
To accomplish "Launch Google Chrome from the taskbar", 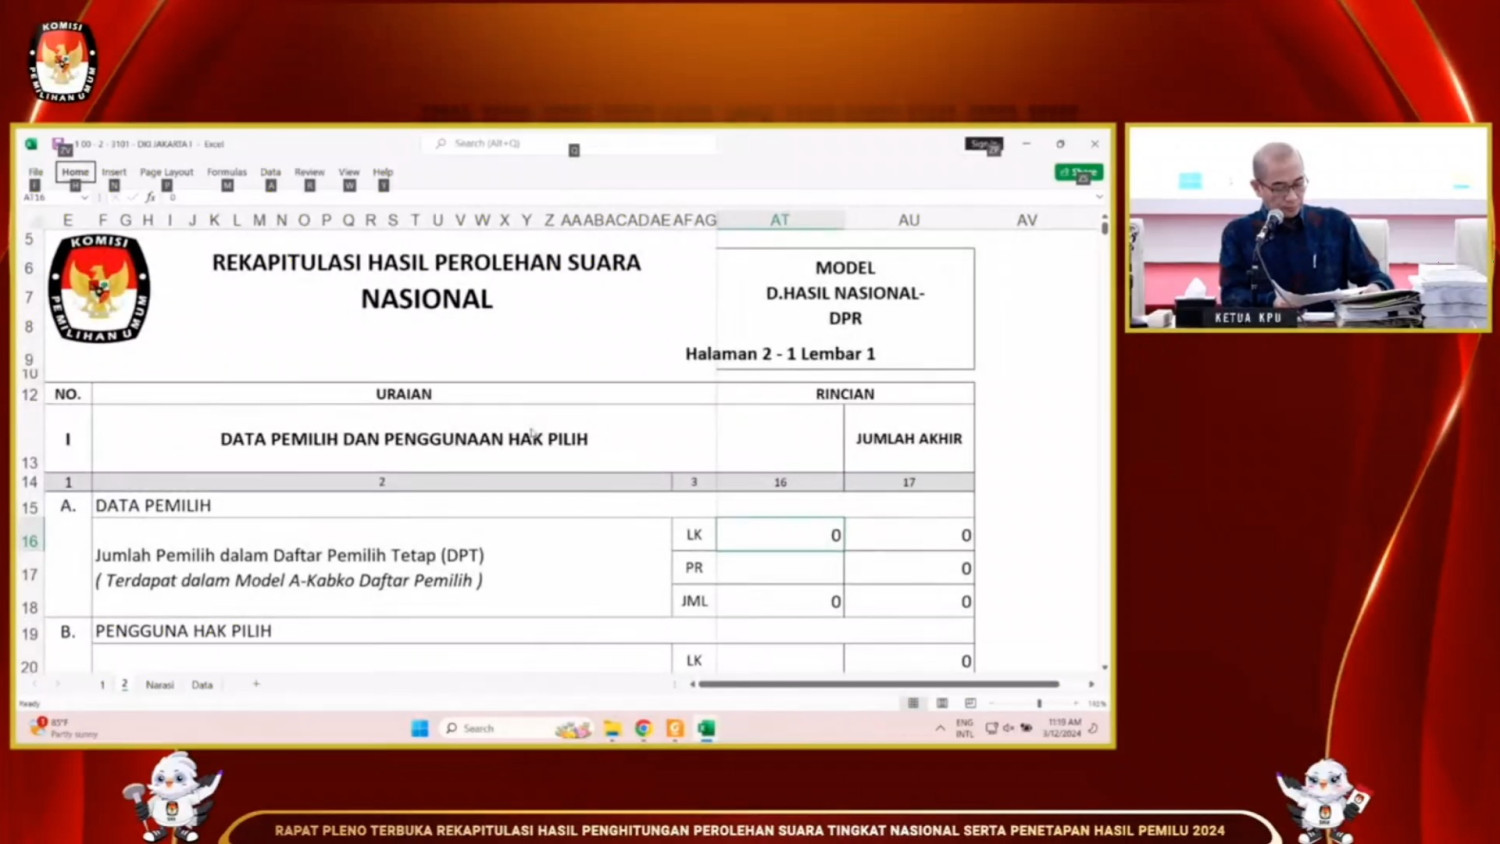I will click(643, 729).
